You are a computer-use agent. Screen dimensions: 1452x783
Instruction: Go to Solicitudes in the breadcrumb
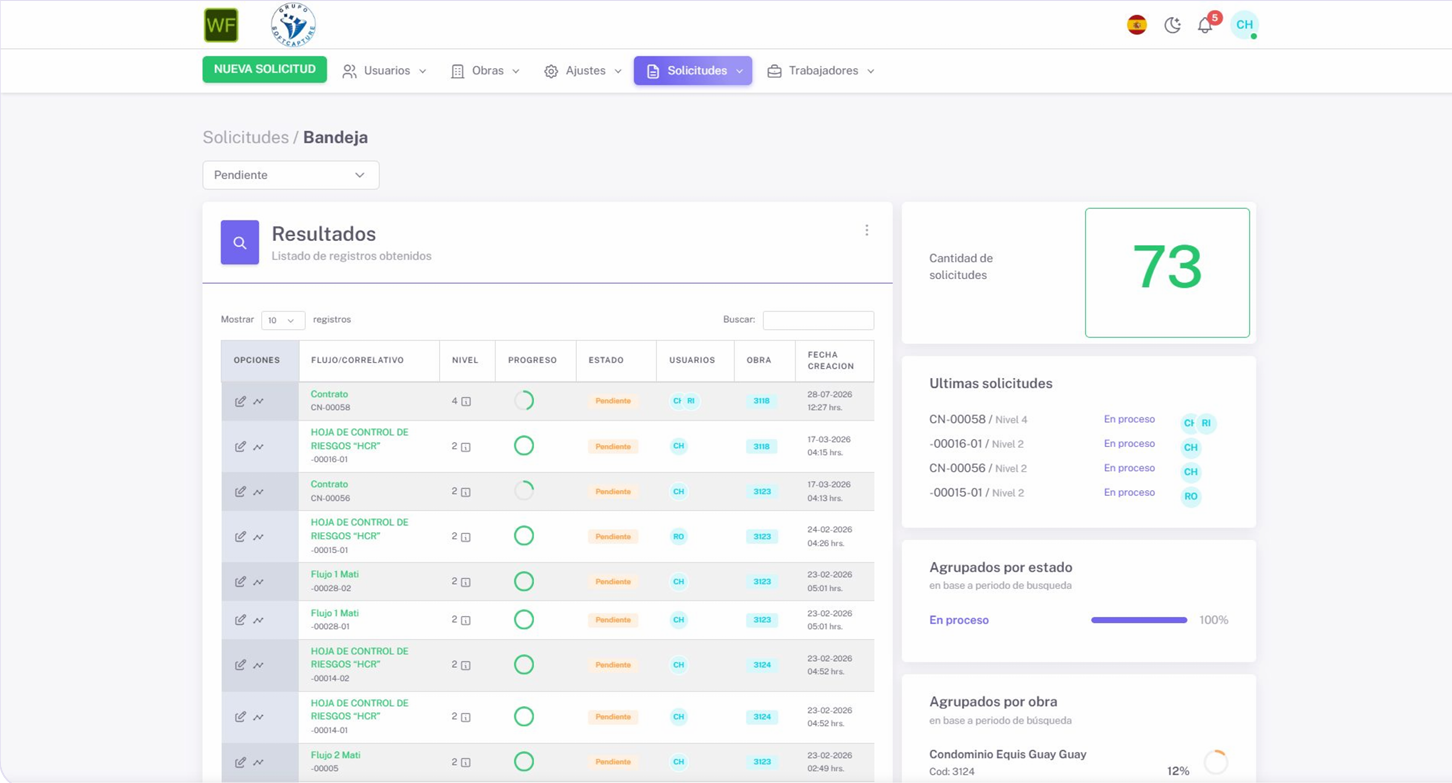click(x=245, y=137)
